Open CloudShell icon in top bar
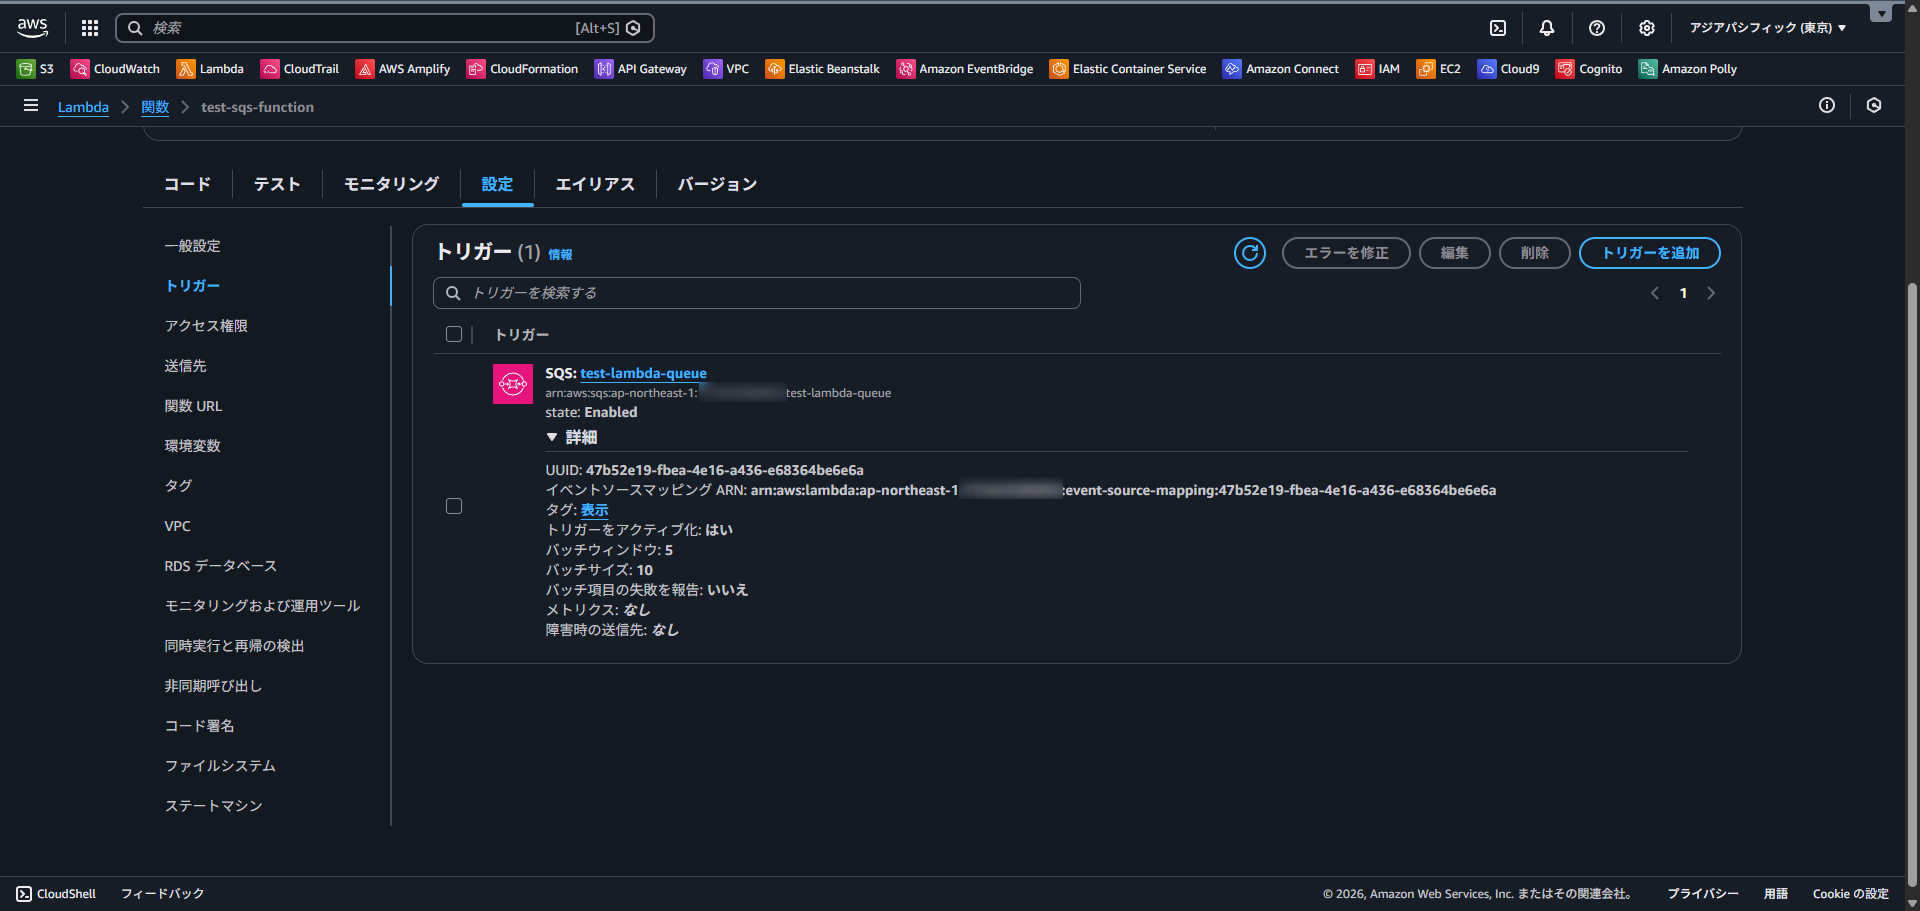 point(1498,28)
